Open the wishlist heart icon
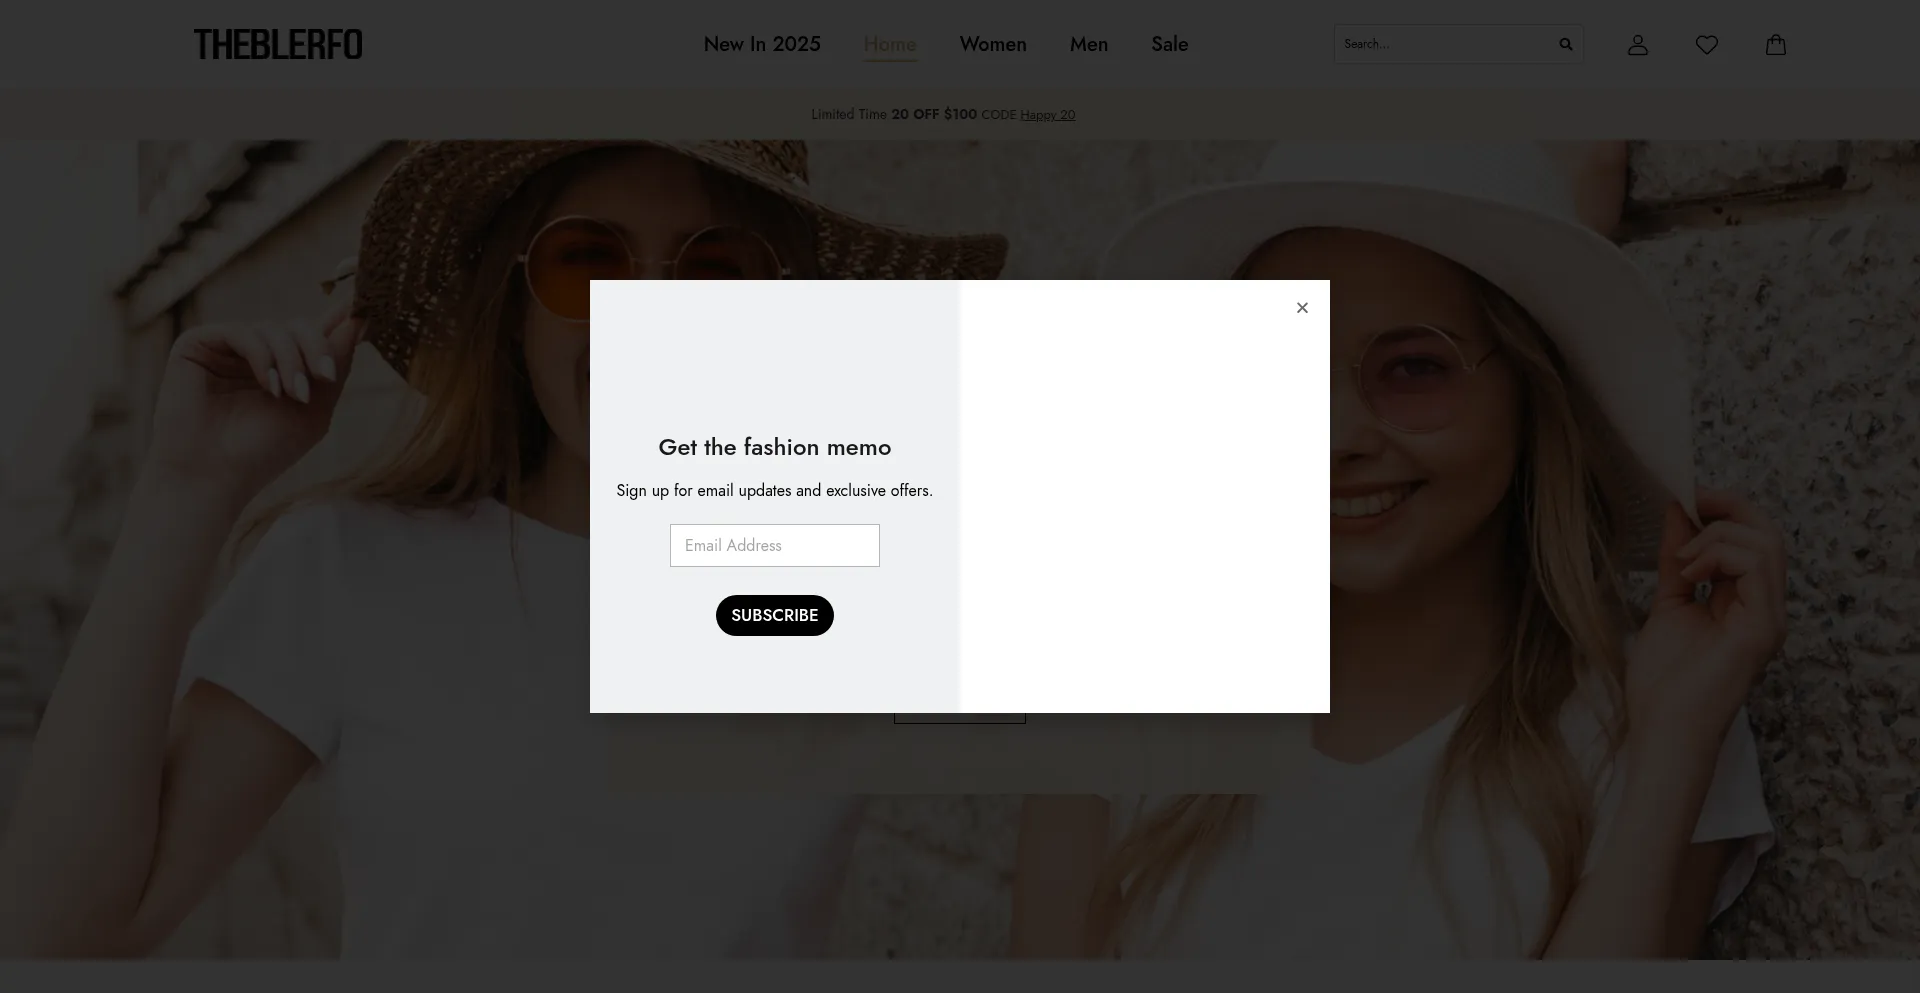This screenshot has height=993, width=1920. coord(1706,45)
